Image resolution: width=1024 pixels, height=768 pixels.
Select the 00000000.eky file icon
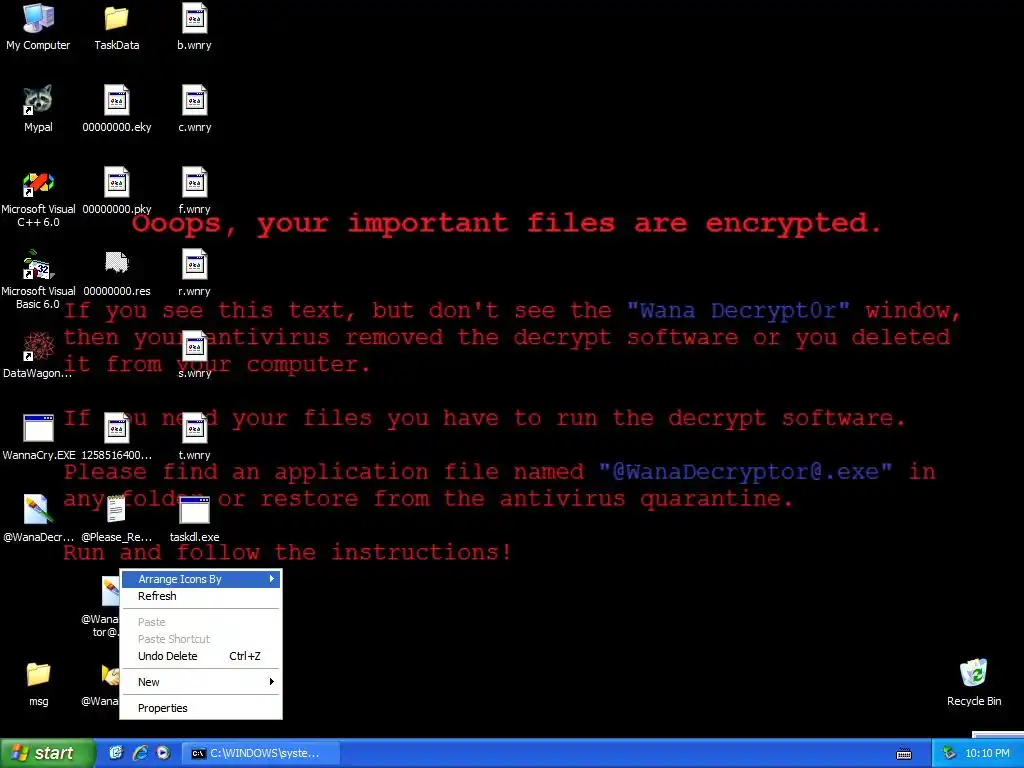(x=116, y=109)
